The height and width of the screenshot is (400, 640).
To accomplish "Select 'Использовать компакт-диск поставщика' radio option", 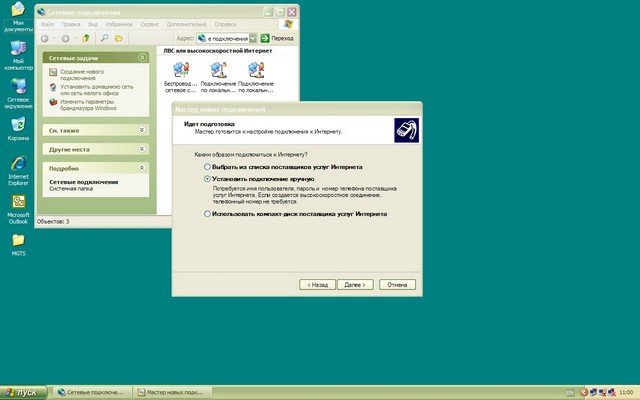I will [x=208, y=214].
